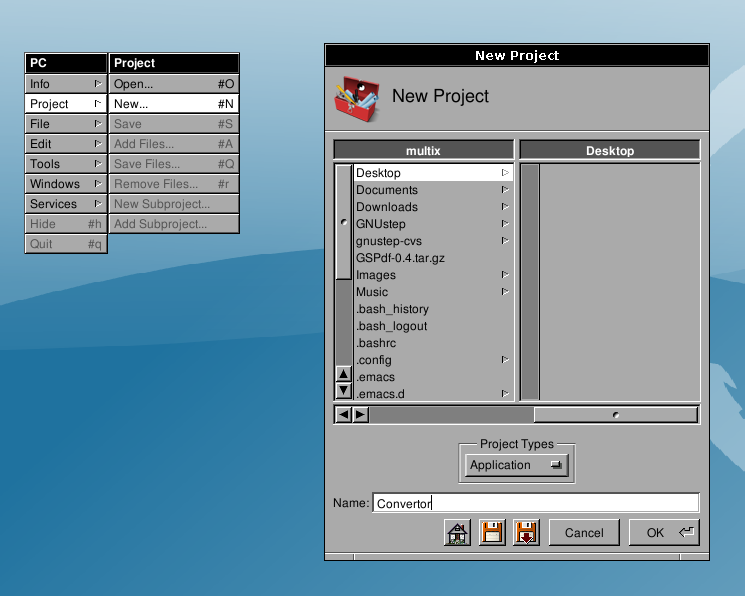Click the Project submenu title bar
Image resolution: width=745 pixels, height=596 pixels.
point(174,63)
